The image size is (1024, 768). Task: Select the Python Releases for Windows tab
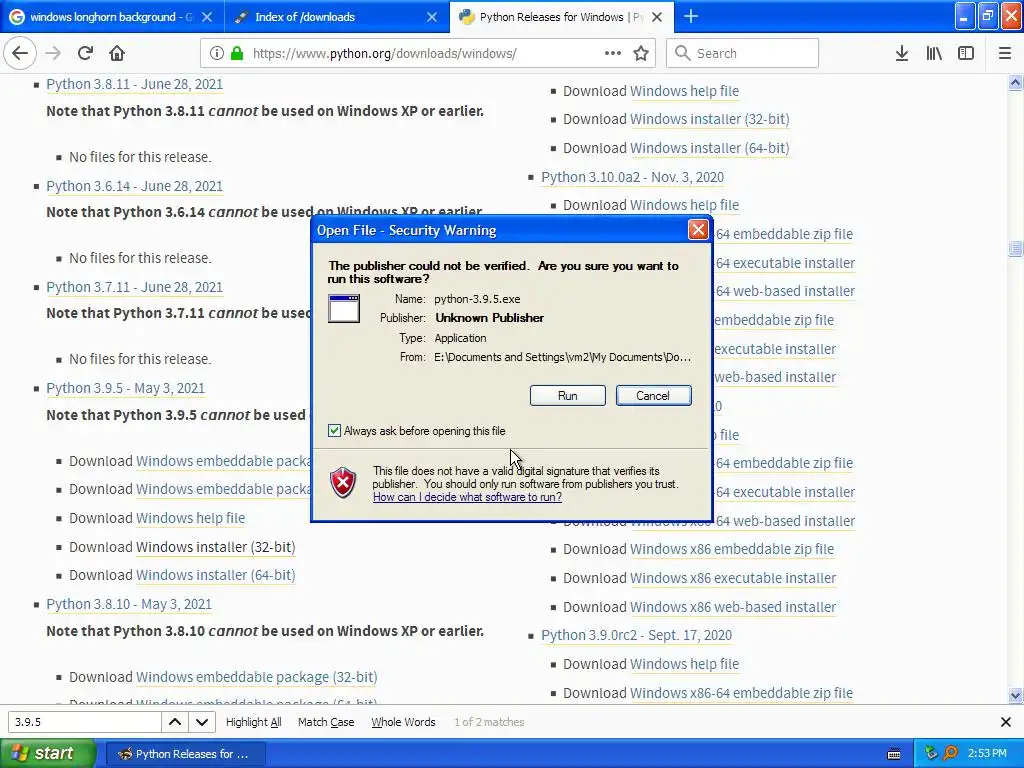562,17
